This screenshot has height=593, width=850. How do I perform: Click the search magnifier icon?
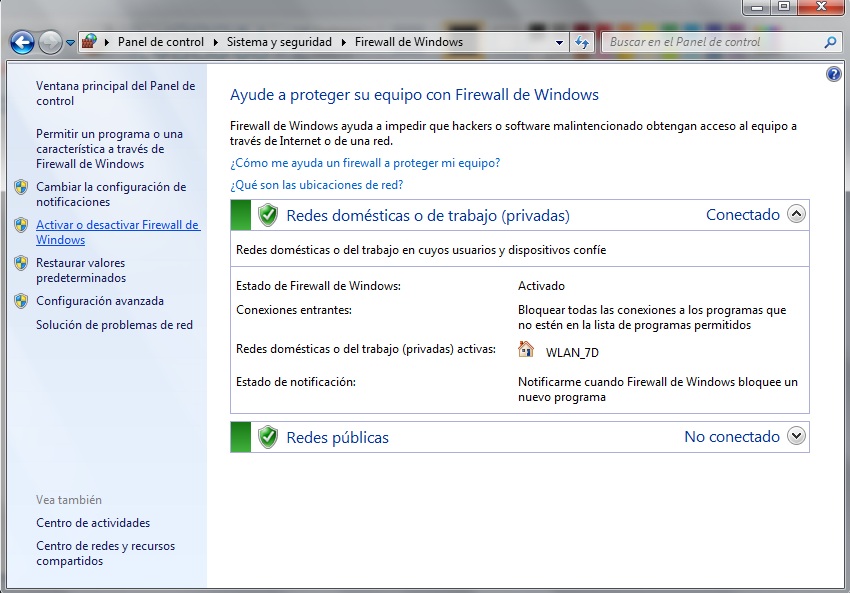point(830,42)
